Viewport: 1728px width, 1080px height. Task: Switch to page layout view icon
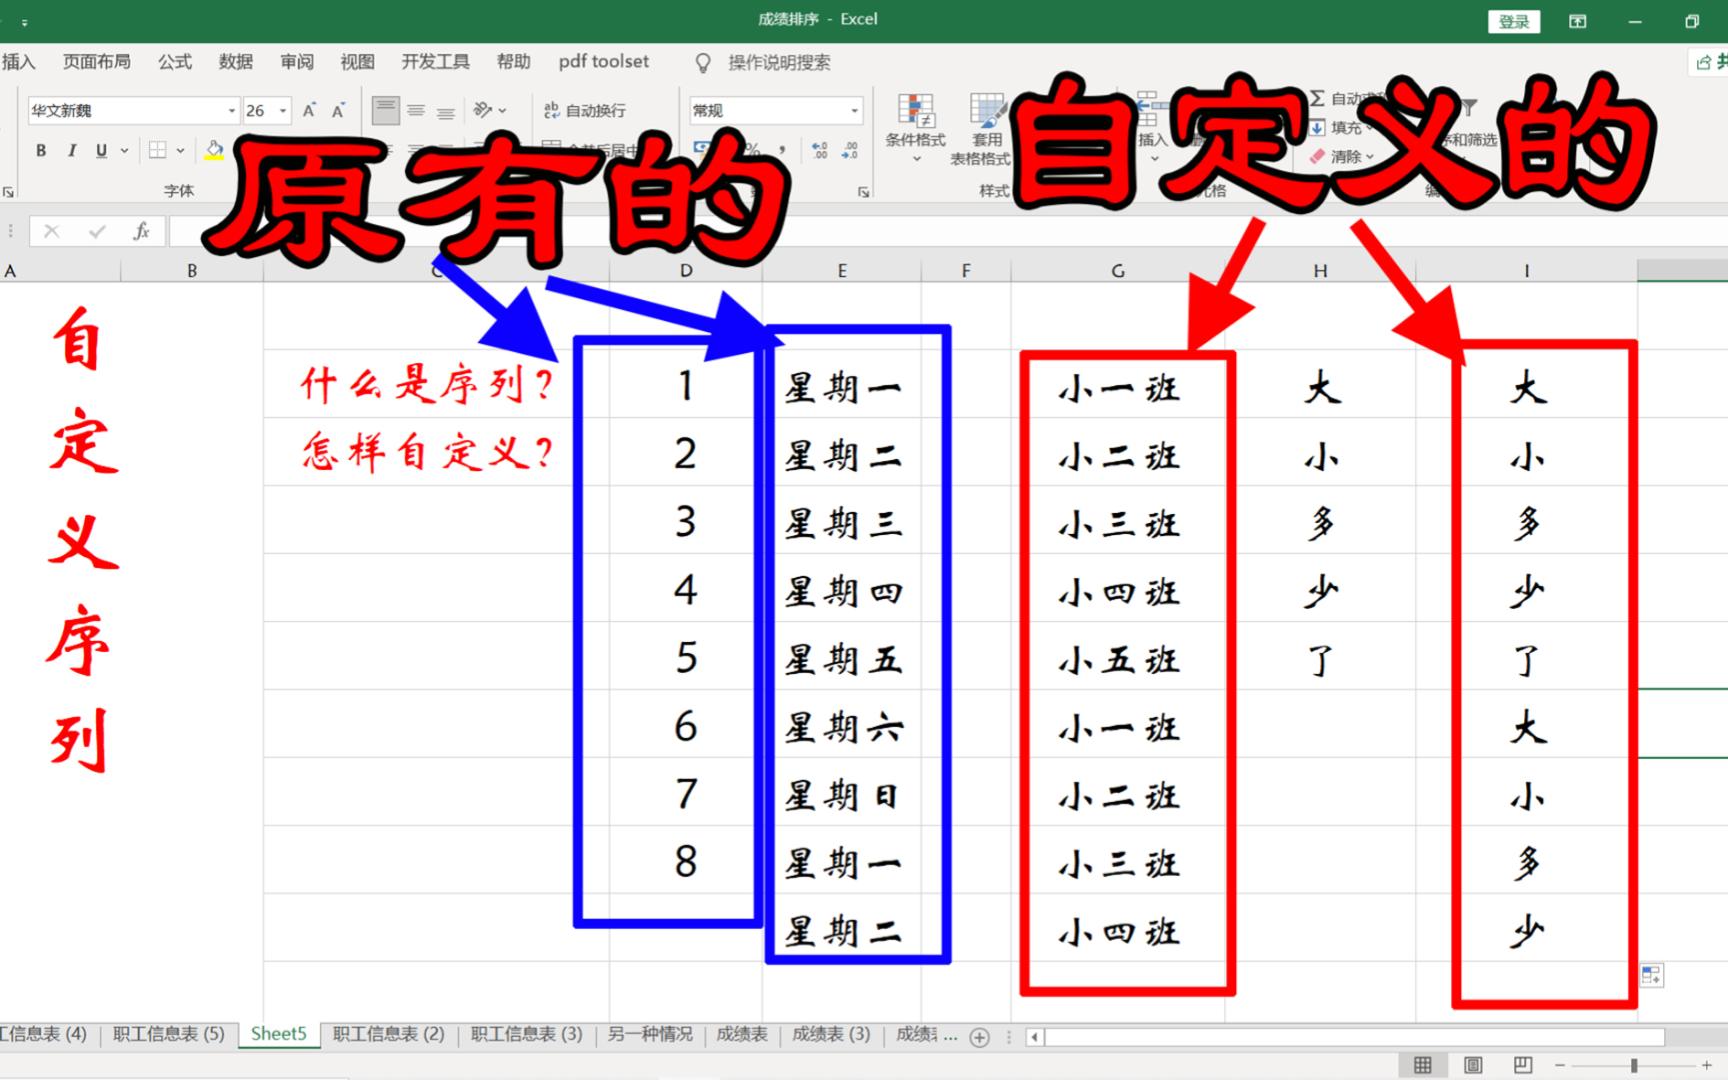tap(1473, 1065)
